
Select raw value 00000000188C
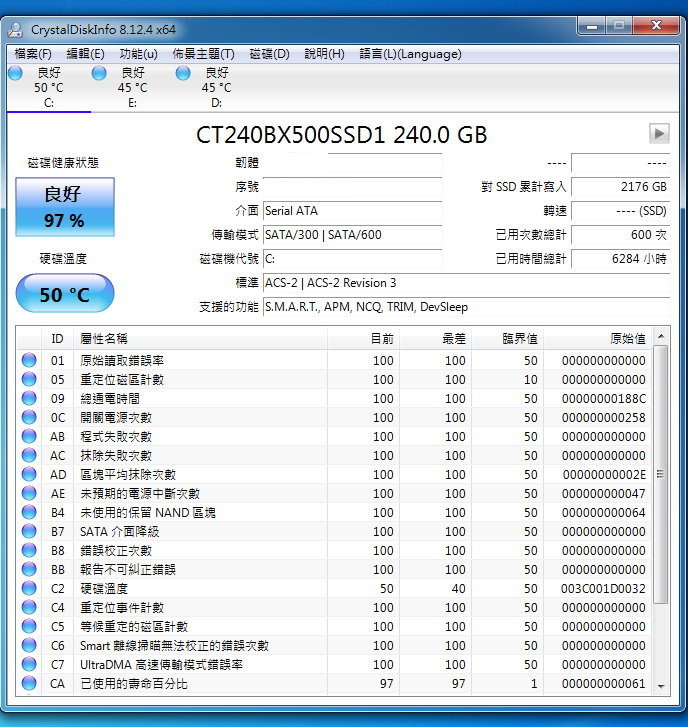[603, 399]
